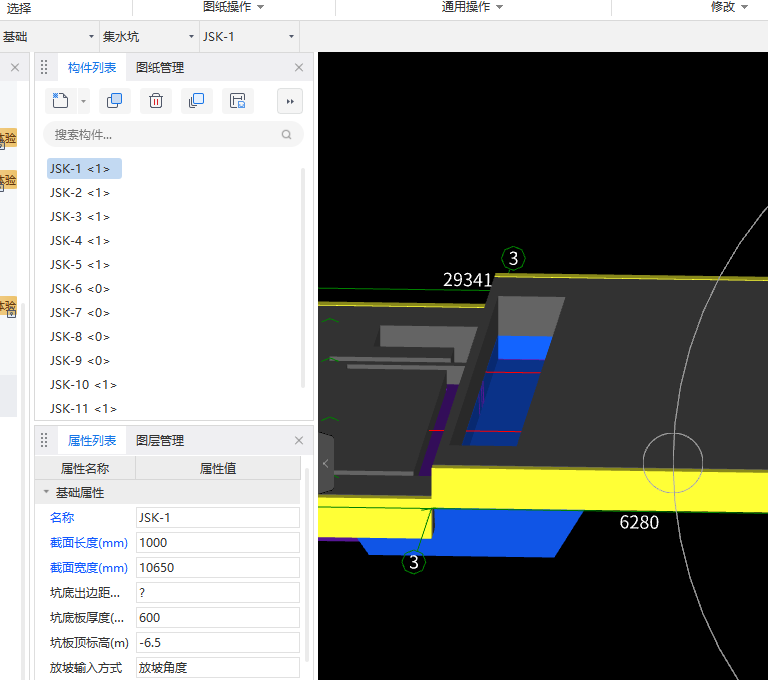Select JSK-4 <1> in component list
Screen dimensions: 768x680
80,241
